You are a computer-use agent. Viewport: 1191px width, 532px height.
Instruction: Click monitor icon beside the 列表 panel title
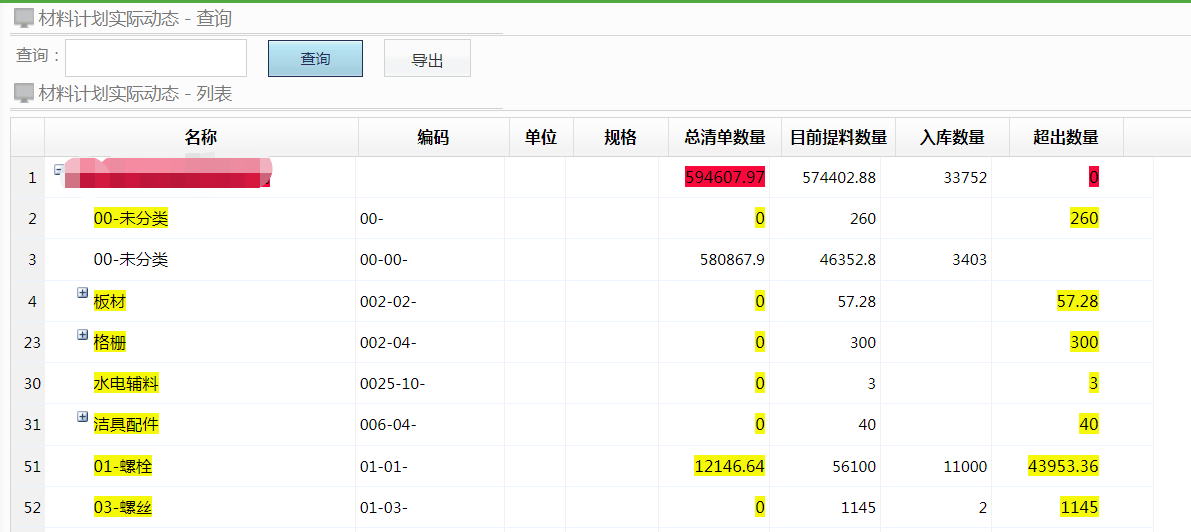click(24, 93)
